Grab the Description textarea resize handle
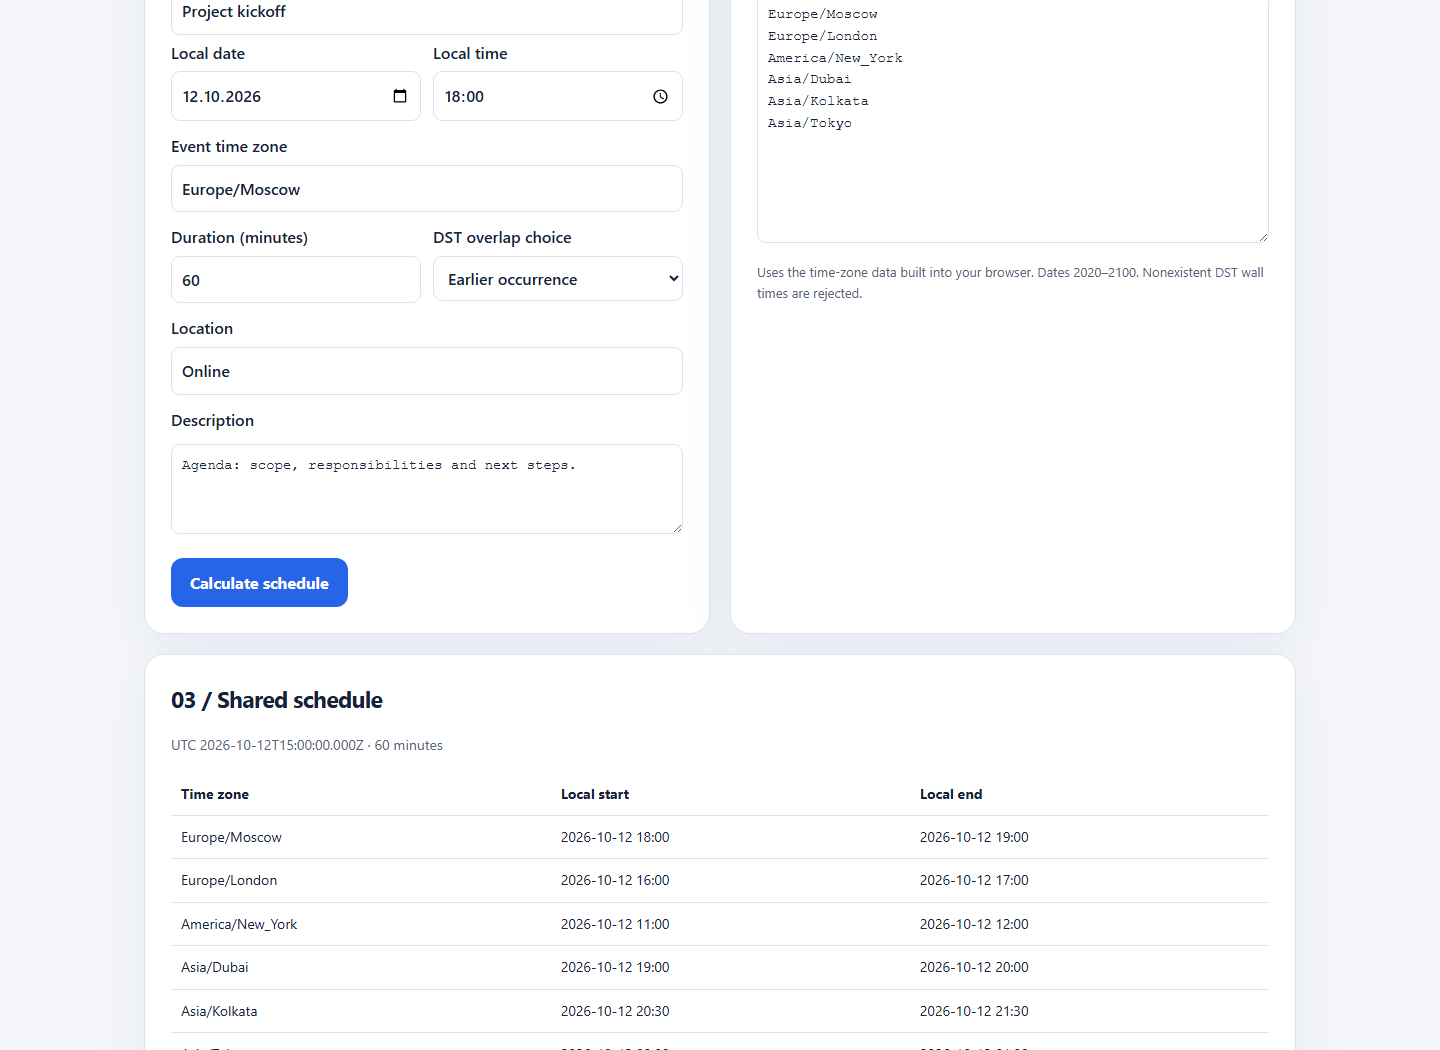The height and width of the screenshot is (1050, 1440). pos(677,528)
